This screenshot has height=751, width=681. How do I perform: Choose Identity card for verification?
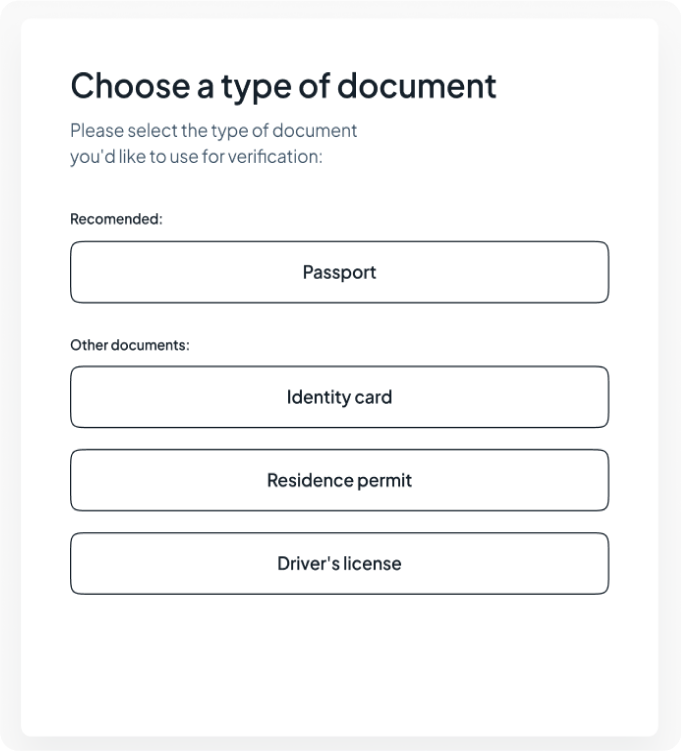point(340,397)
